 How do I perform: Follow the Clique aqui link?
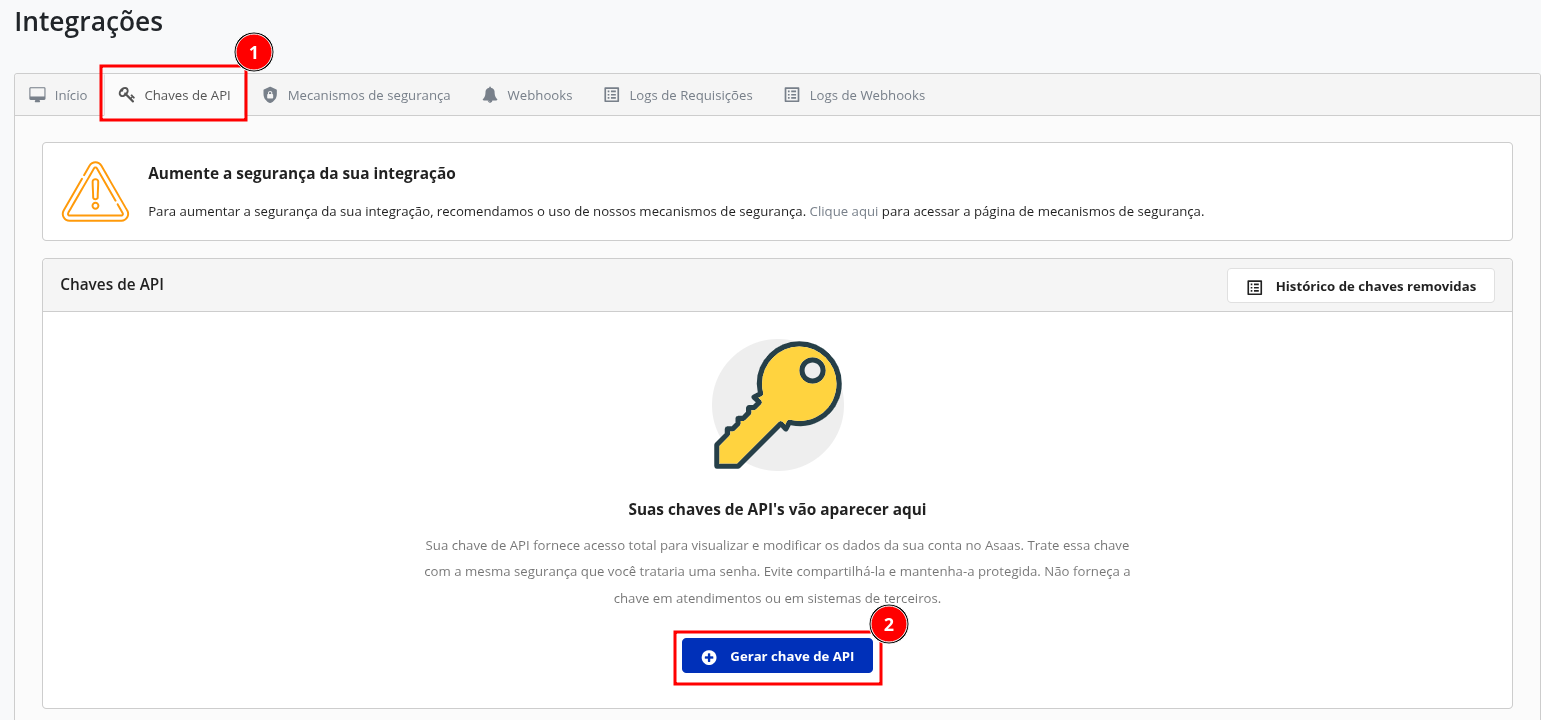click(x=844, y=212)
